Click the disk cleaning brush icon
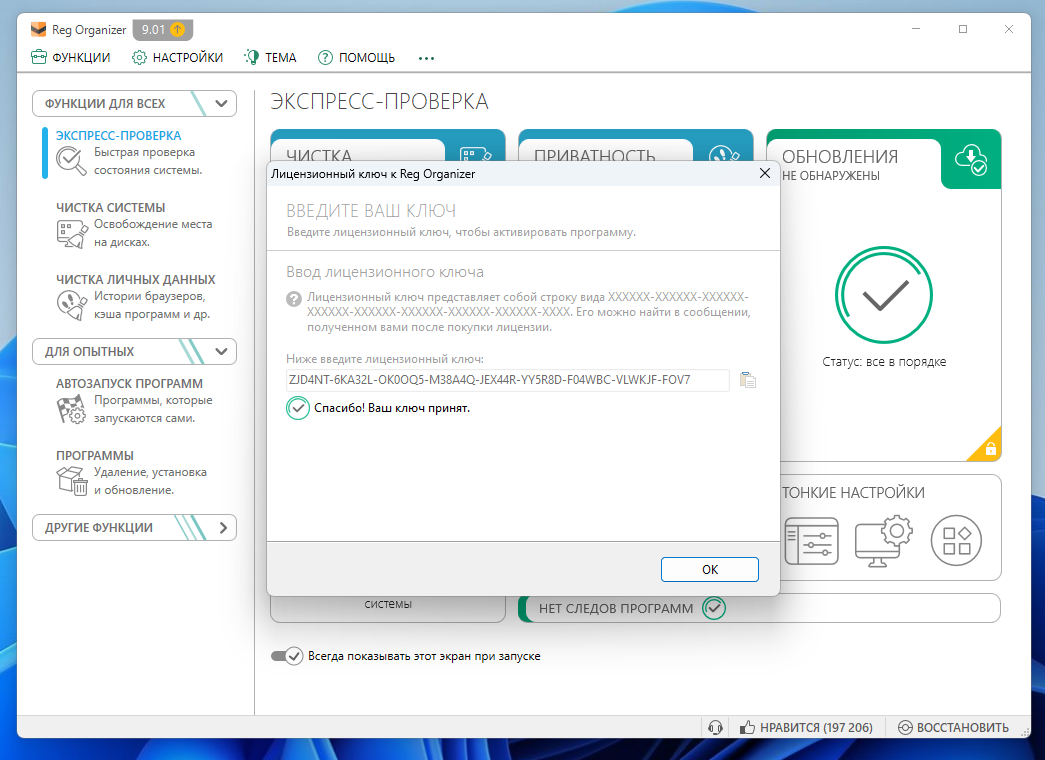Viewport: 1045px width, 760px height. [x=71, y=234]
